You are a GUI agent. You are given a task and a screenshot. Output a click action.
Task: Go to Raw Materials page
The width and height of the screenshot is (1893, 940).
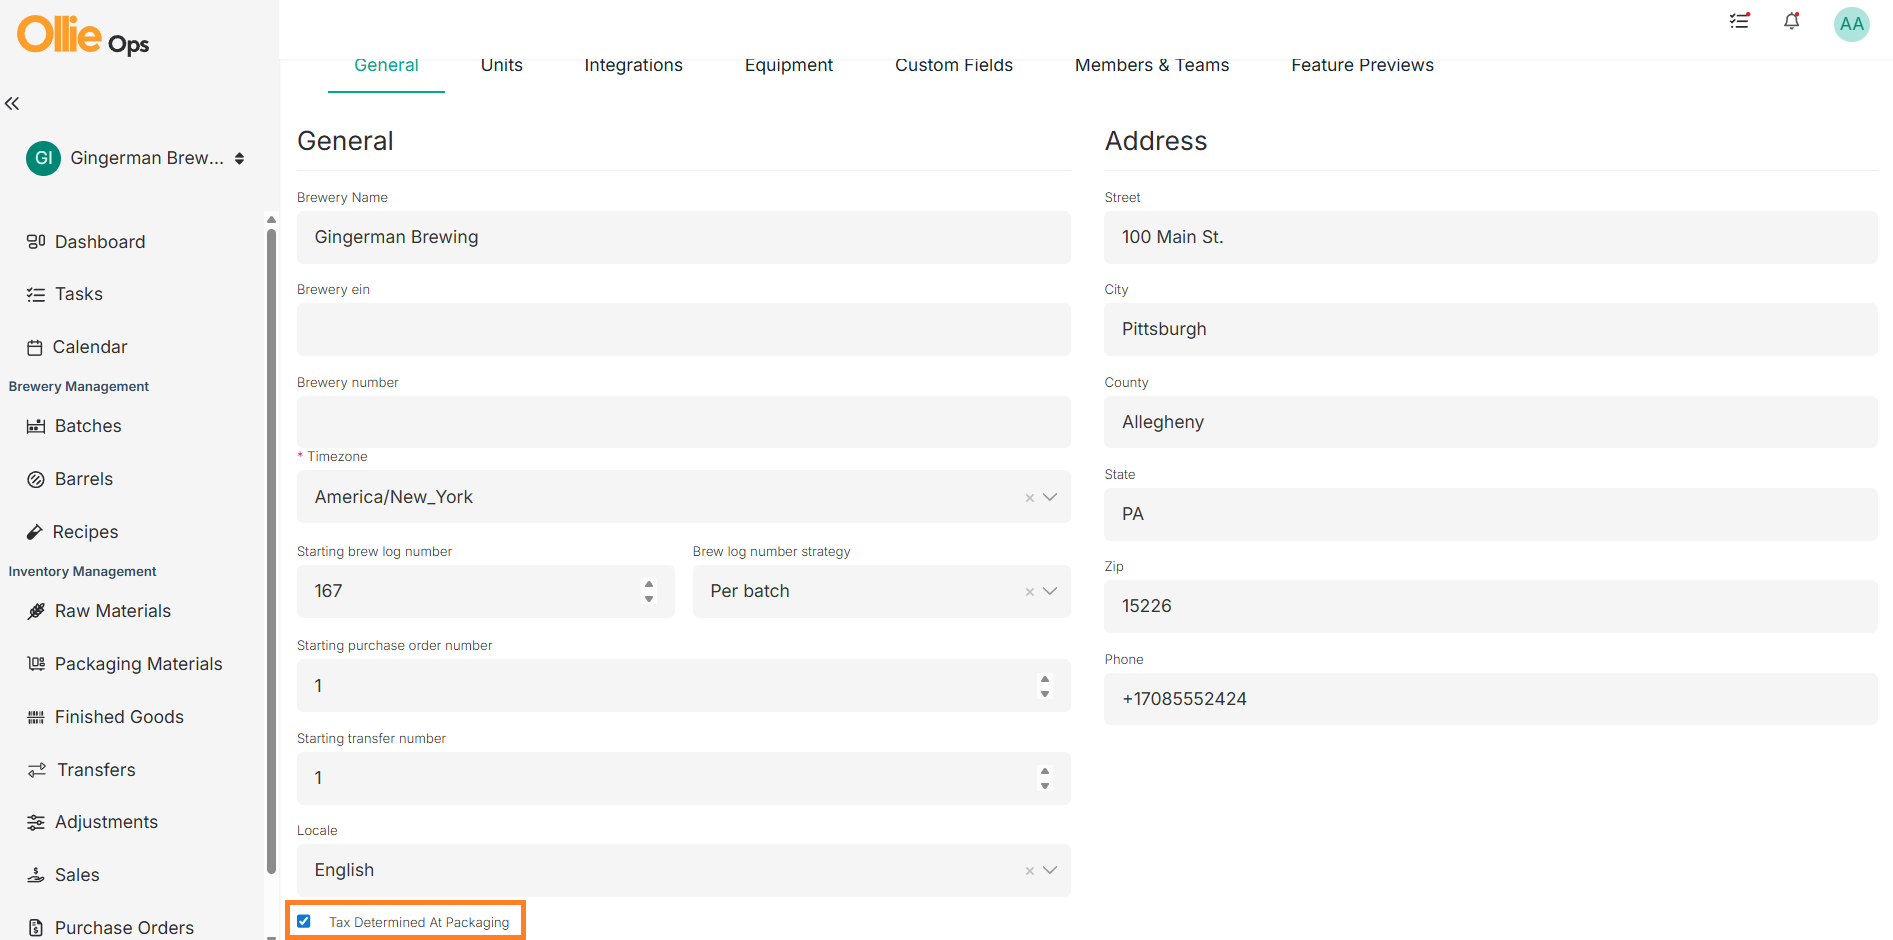tap(112, 611)
